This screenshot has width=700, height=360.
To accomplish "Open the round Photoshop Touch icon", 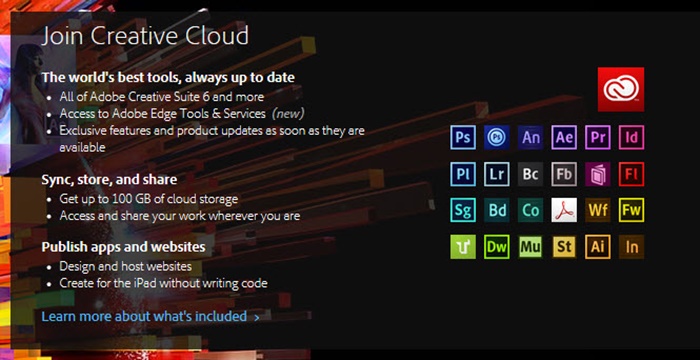I will tap(496, 137).
